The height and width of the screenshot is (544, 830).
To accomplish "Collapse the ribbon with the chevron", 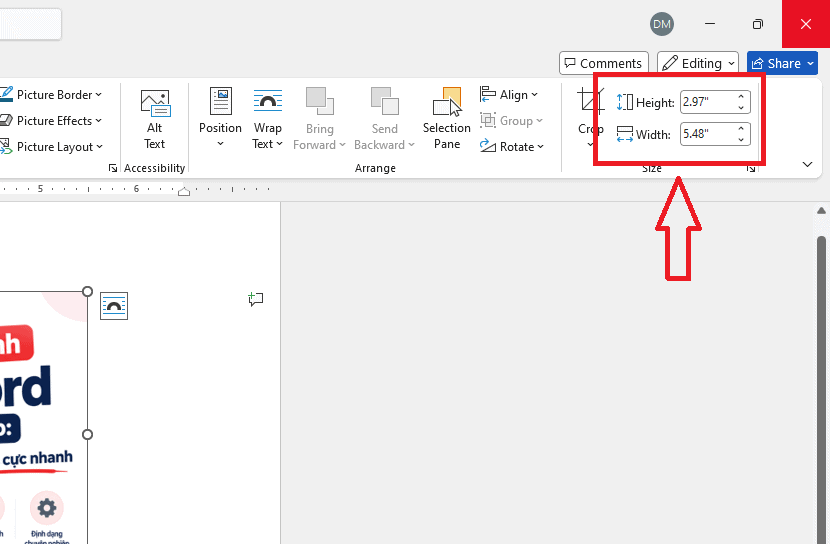I will (x=807, y=165).
